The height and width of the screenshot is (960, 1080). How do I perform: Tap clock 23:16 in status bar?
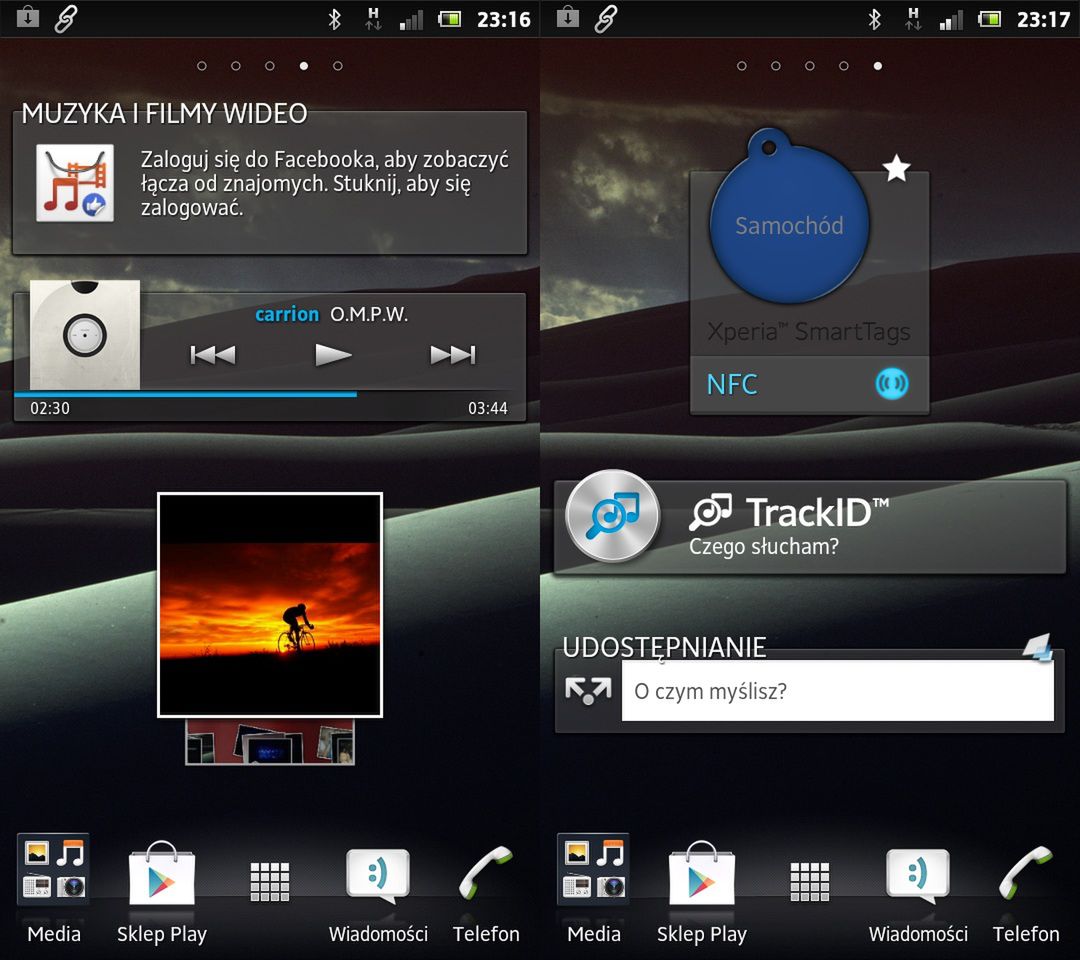tap(504, 19)
